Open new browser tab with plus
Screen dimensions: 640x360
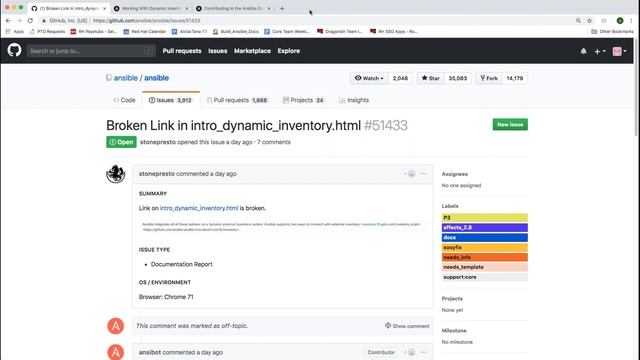click(282, 8)
